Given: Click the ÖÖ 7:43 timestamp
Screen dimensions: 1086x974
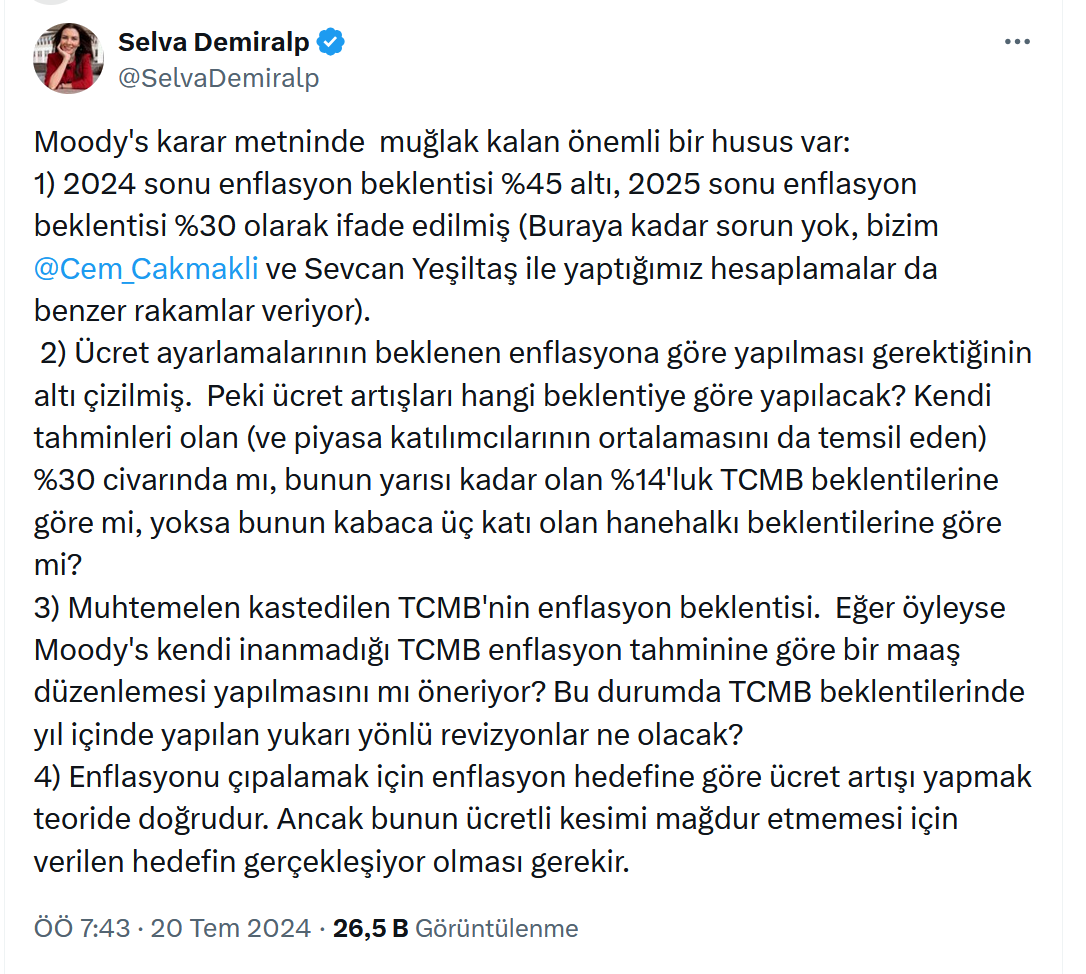Looking at the screenshot, I should click(x=82, y=928).
